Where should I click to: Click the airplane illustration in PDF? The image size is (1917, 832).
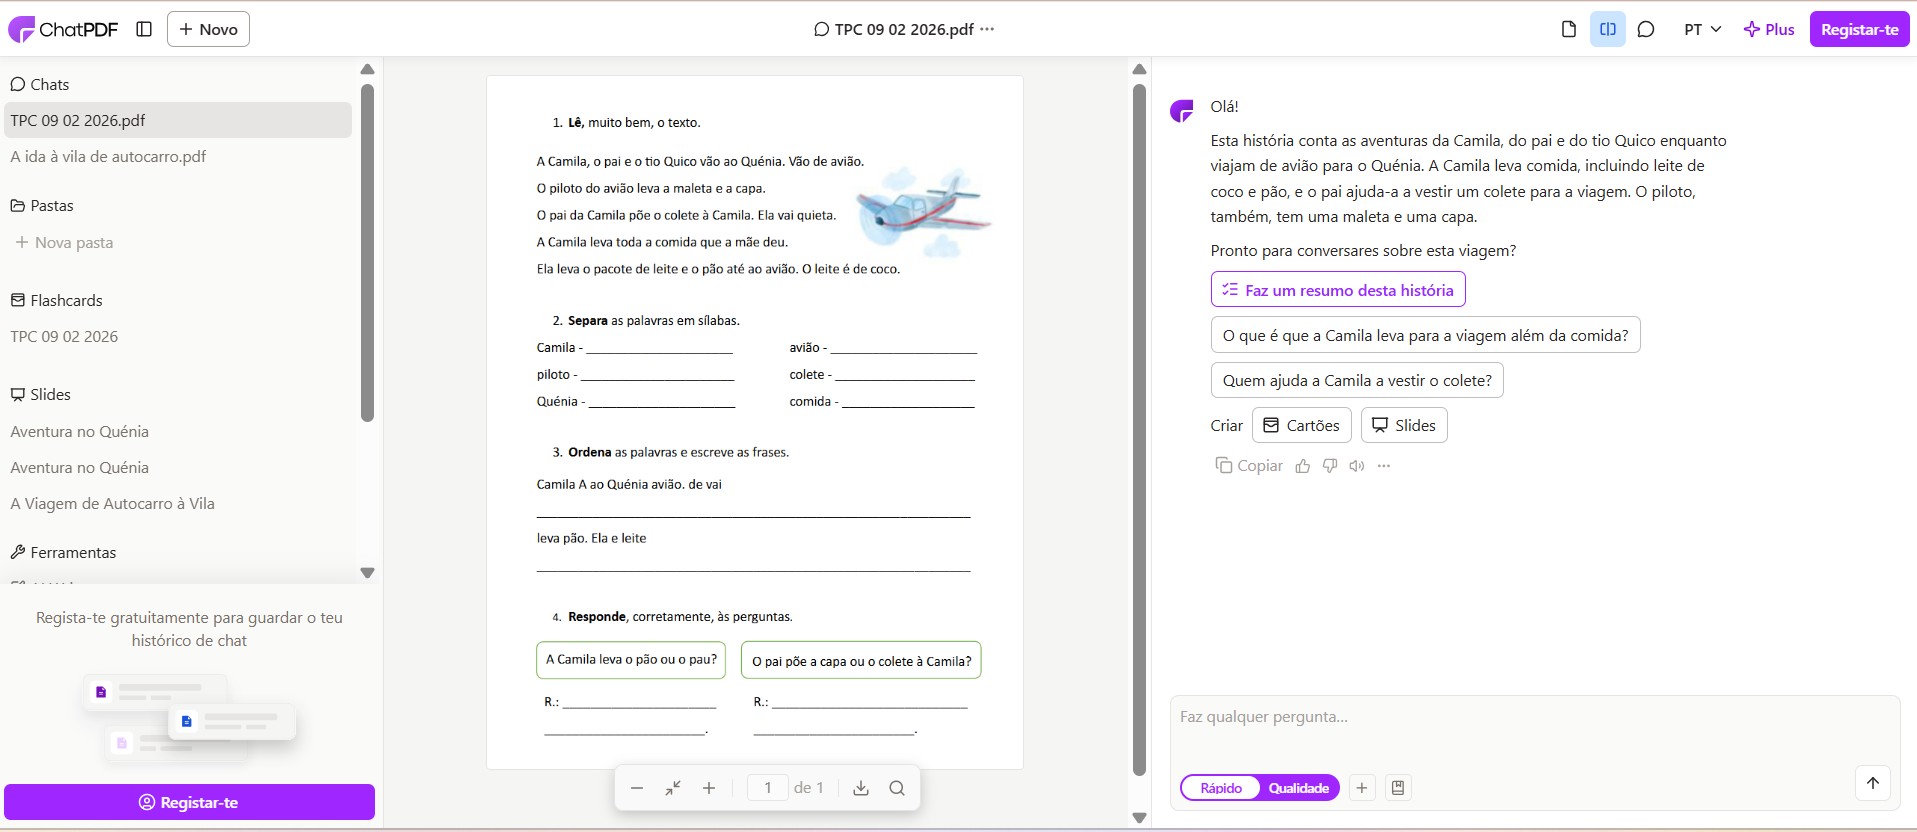tap(923, 212)
